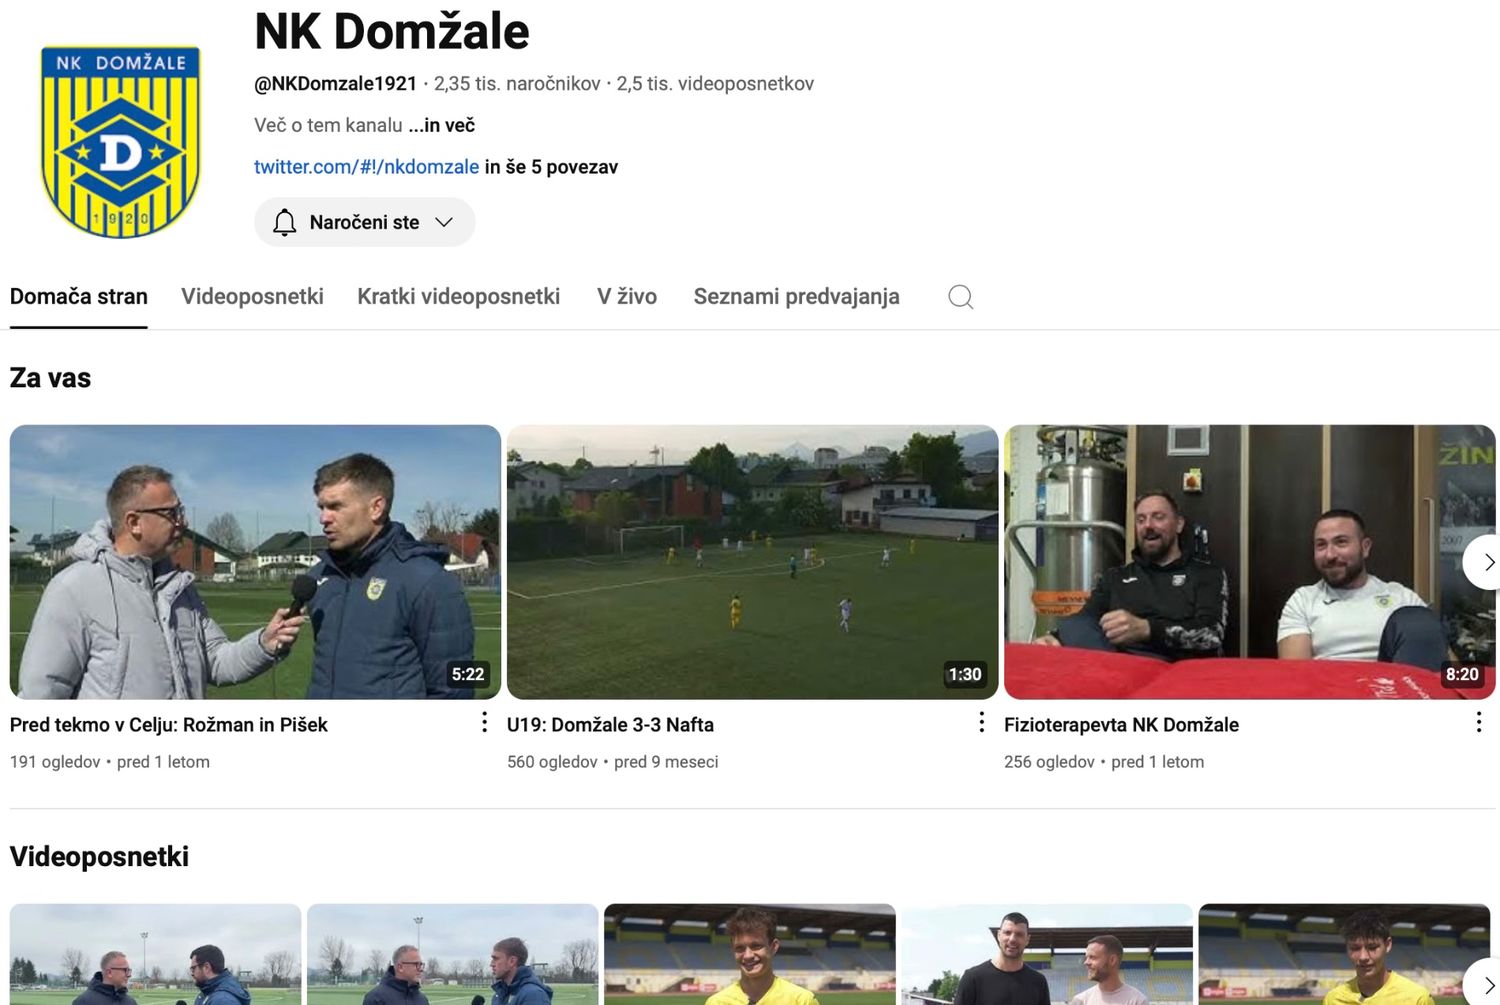The image size is (1500, 1005).
Task: Open title 'U19: Domžale 3-3 Nafta'
Action: [610, 725]
